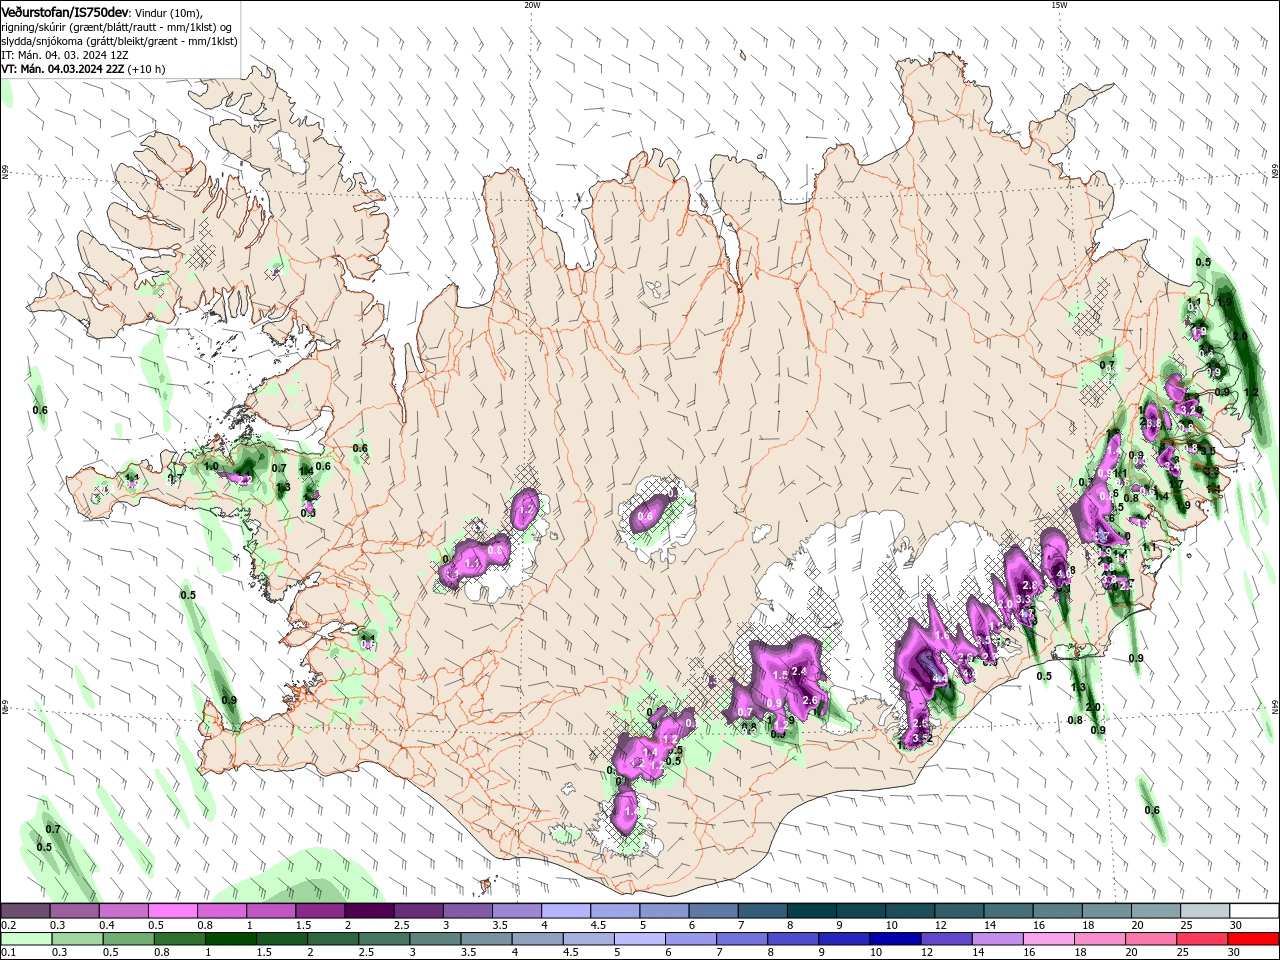Pick the rain legend swatch labeled 25

1201,939
